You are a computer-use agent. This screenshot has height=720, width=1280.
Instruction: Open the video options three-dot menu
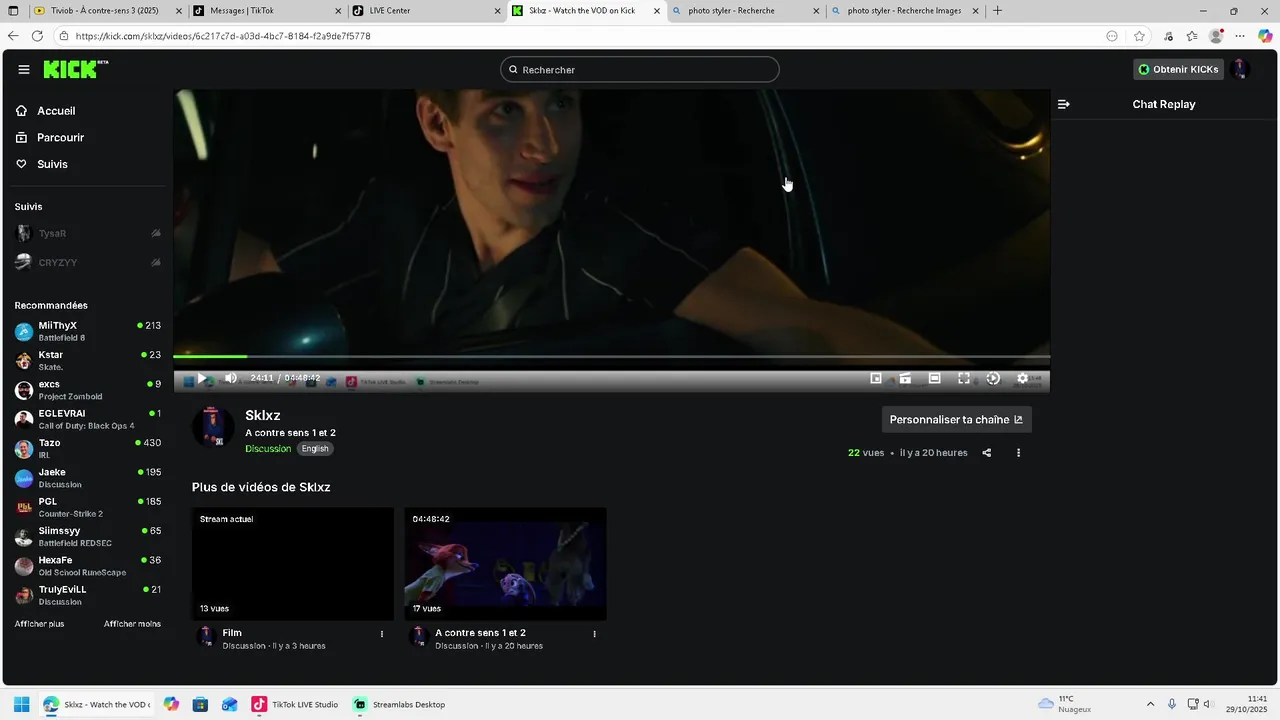(x=1019, y=453)
